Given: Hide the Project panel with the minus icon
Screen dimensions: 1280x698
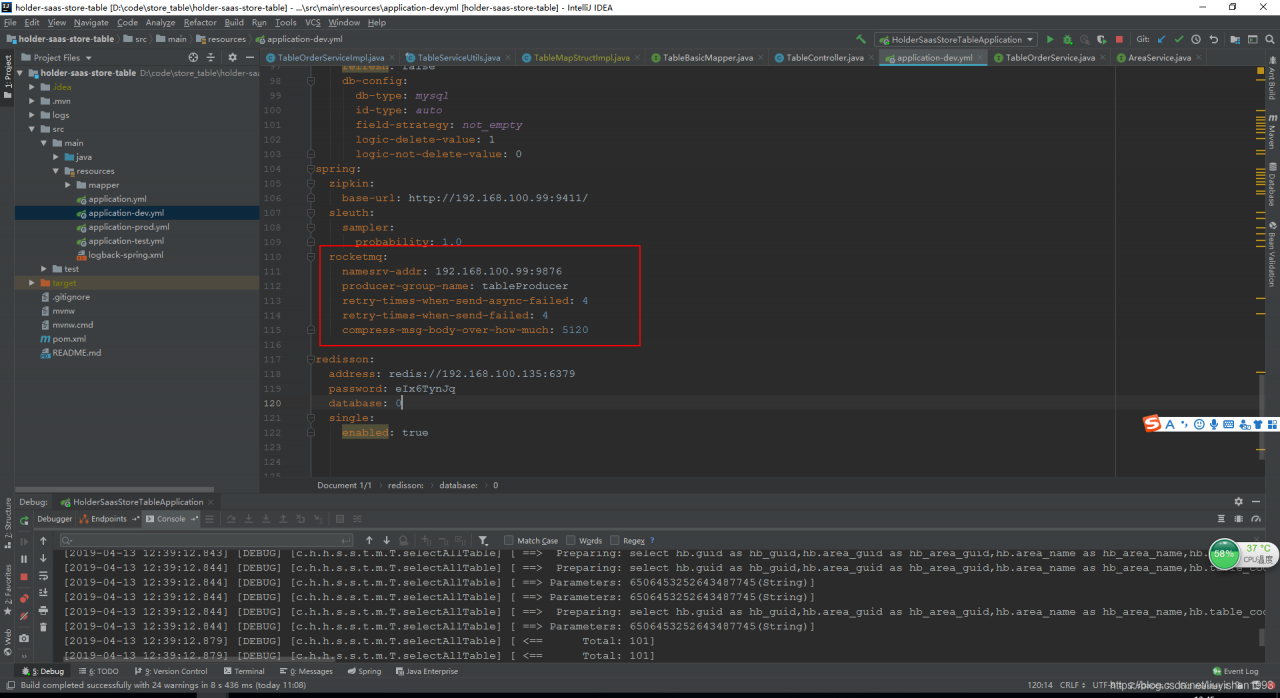Looking at the screenshot, I should (248, 58).
